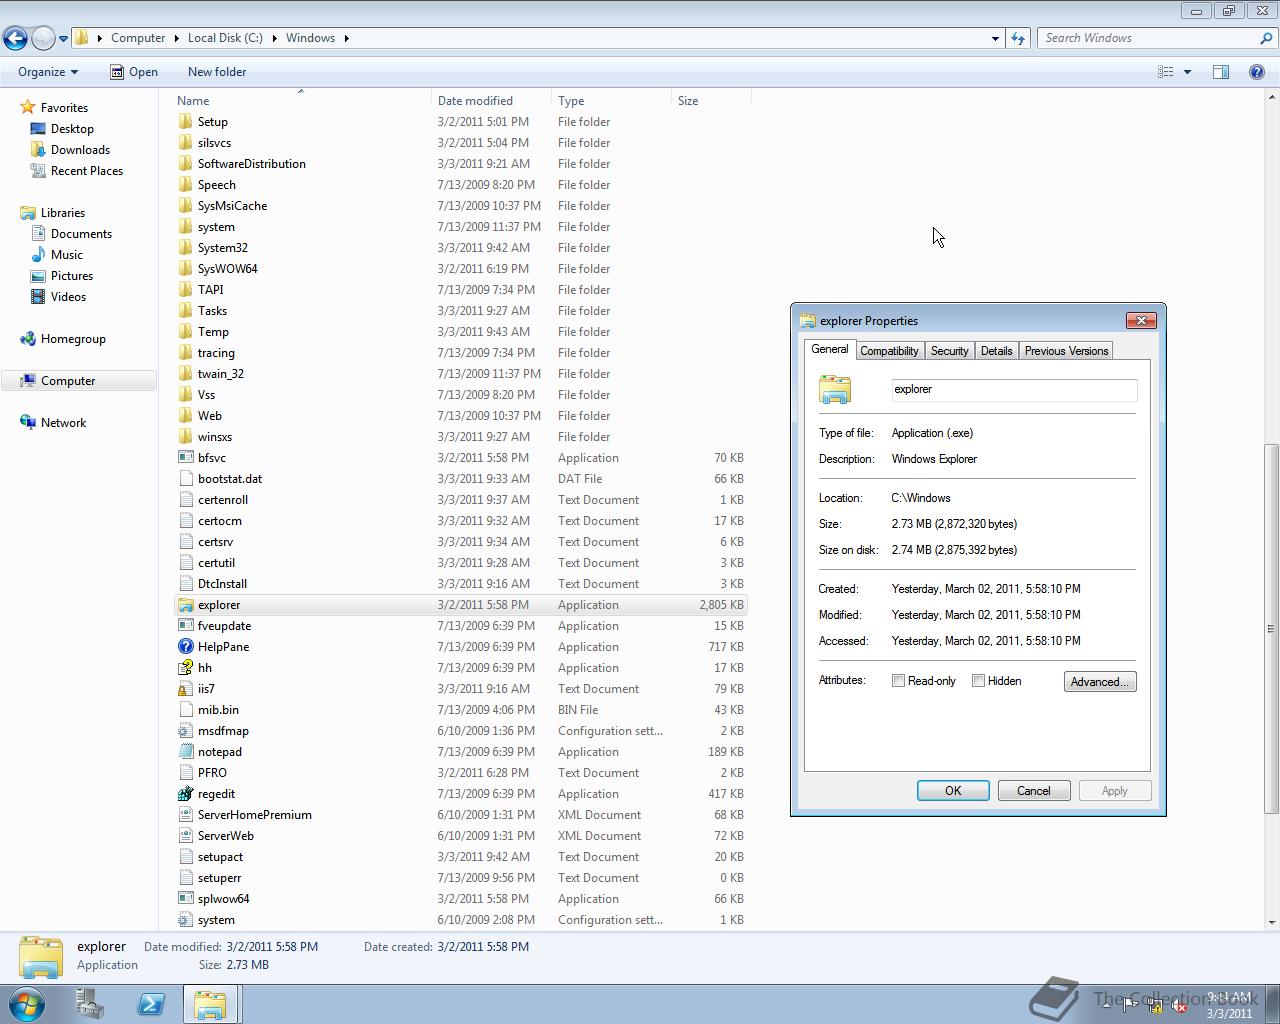Click the Computer breadcrumb in address bar
Image resolution: width=1280 pixels, height=1024 pixels.
pyautogui.click(x=138, y=38)
